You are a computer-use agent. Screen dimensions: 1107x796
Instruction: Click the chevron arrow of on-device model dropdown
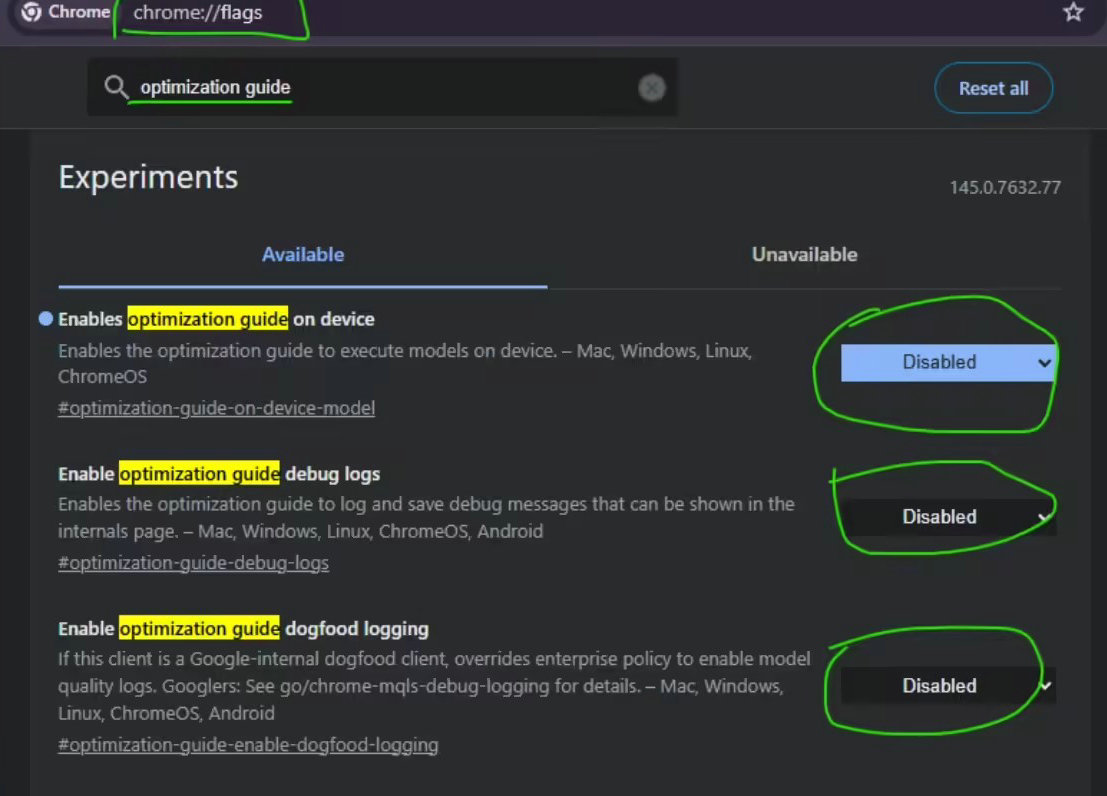1044,363
